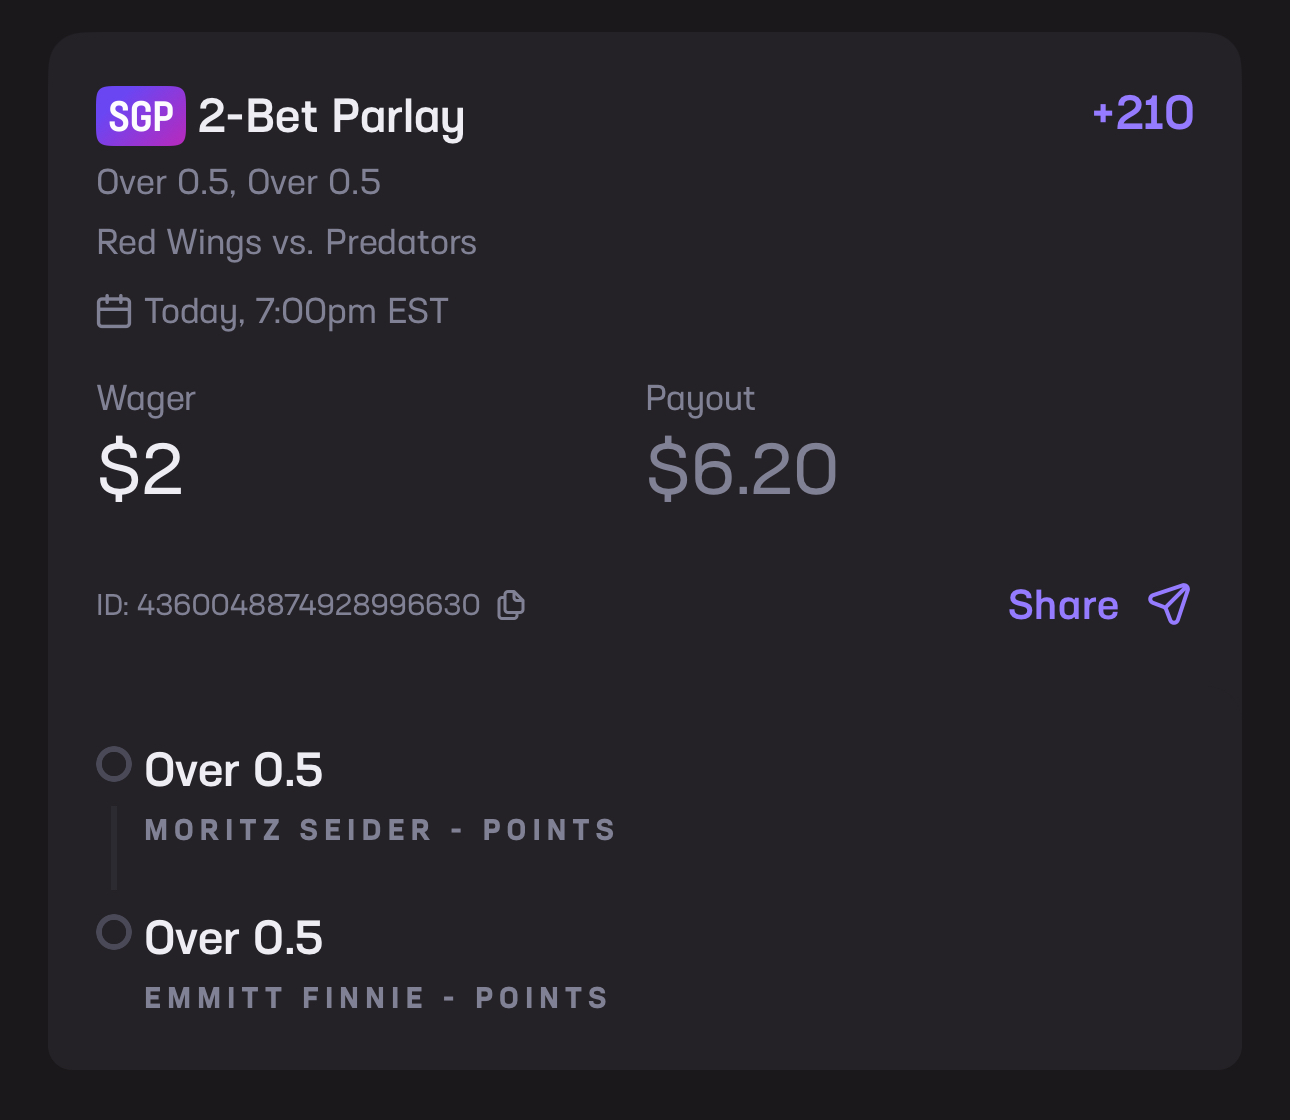Viewport: 1290px width, 1120px height.
Task: Click the status circle for the Moritz Seider leg
Action: point(114,764)
